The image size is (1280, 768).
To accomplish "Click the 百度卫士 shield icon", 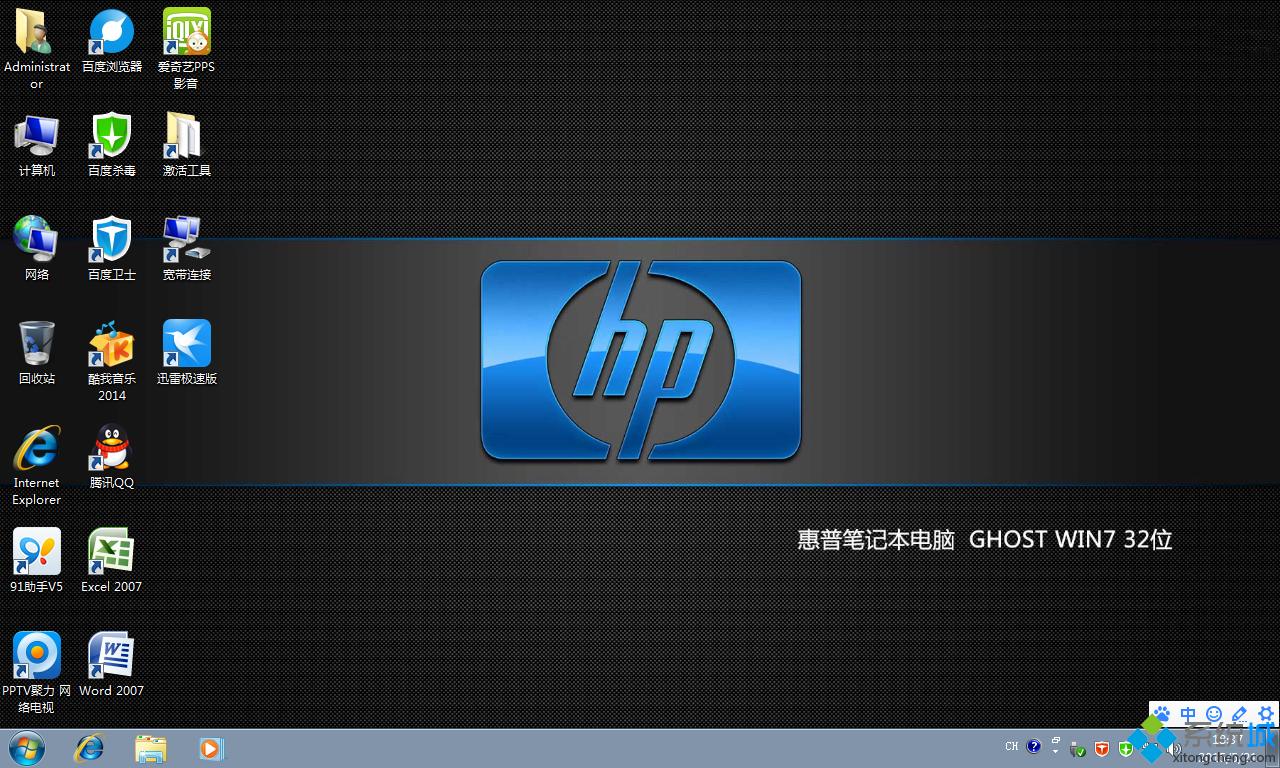I will click(112, 240).
